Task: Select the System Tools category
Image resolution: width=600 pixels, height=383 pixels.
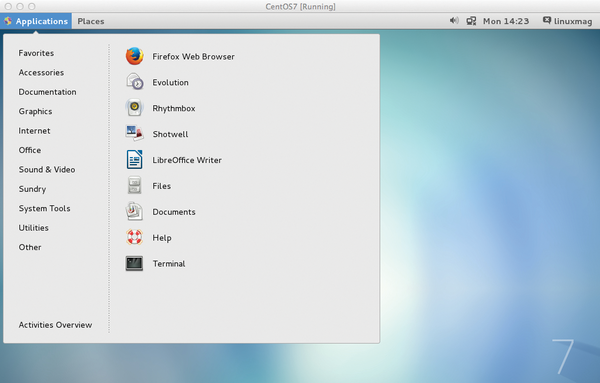Action: (x=44, y=209)
